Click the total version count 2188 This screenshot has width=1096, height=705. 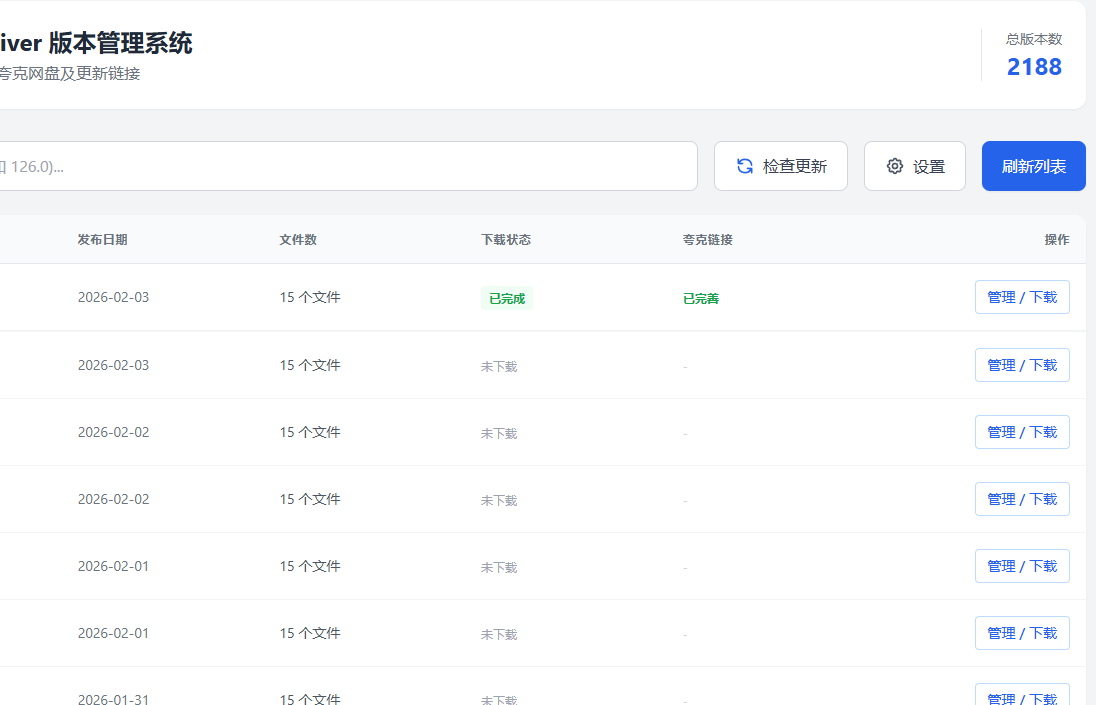(x=1034, y=67)
